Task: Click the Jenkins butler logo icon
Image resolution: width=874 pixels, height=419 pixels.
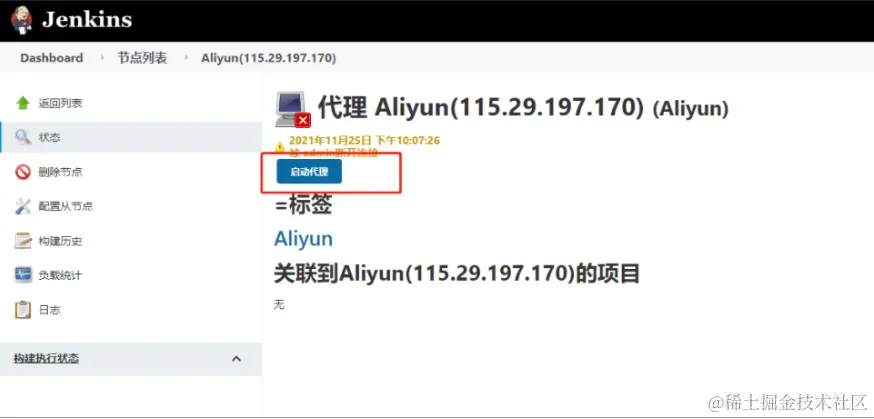Action: (x=21, y=20)
